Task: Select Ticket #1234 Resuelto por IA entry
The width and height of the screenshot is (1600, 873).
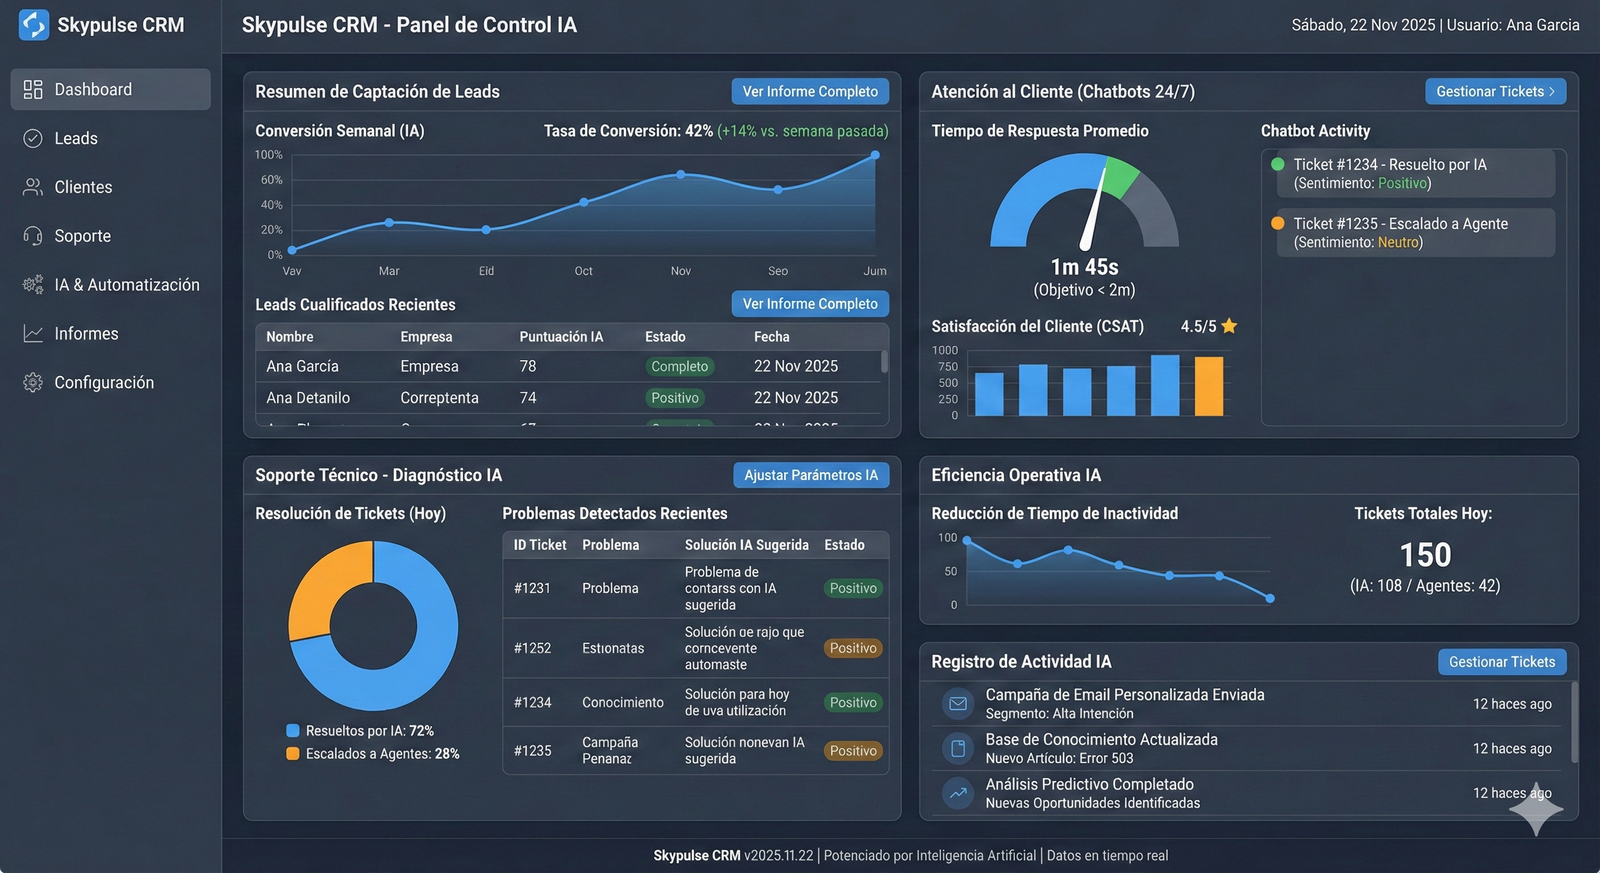Action: coord(1412,174)
